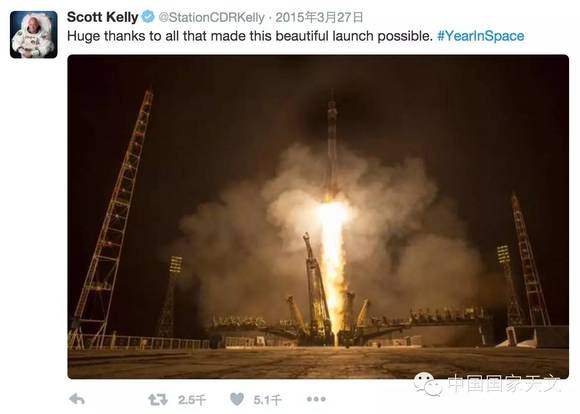The width and height of the screenshot is (580, 414).
Task: Click the bright rocket exhaust flame
Action: tap(334, 266)
